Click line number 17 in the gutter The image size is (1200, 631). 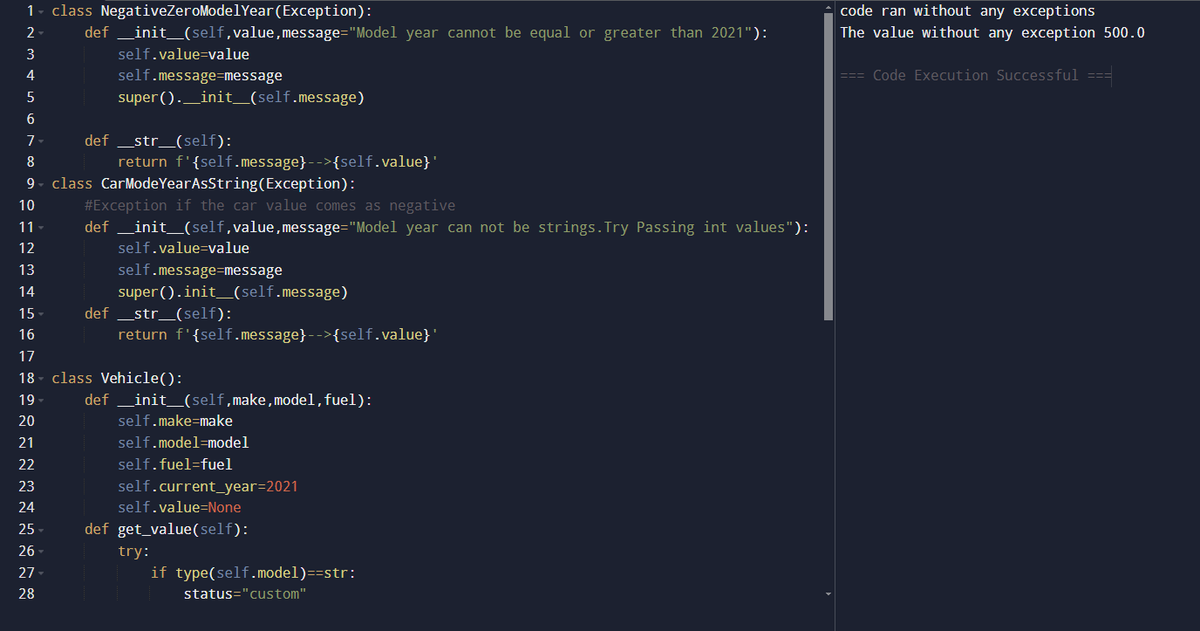[x=27, y=357]
